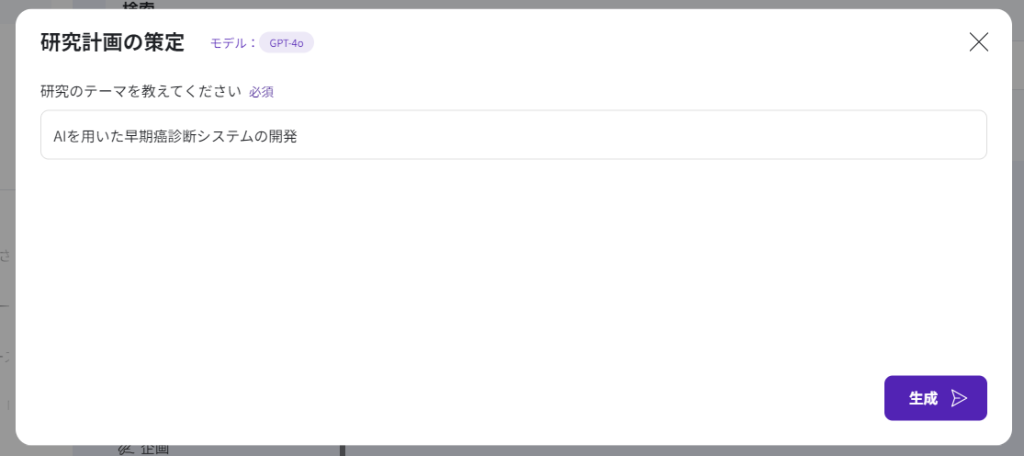Click the 企画 pencil icon at bottom

coord(125,449)
